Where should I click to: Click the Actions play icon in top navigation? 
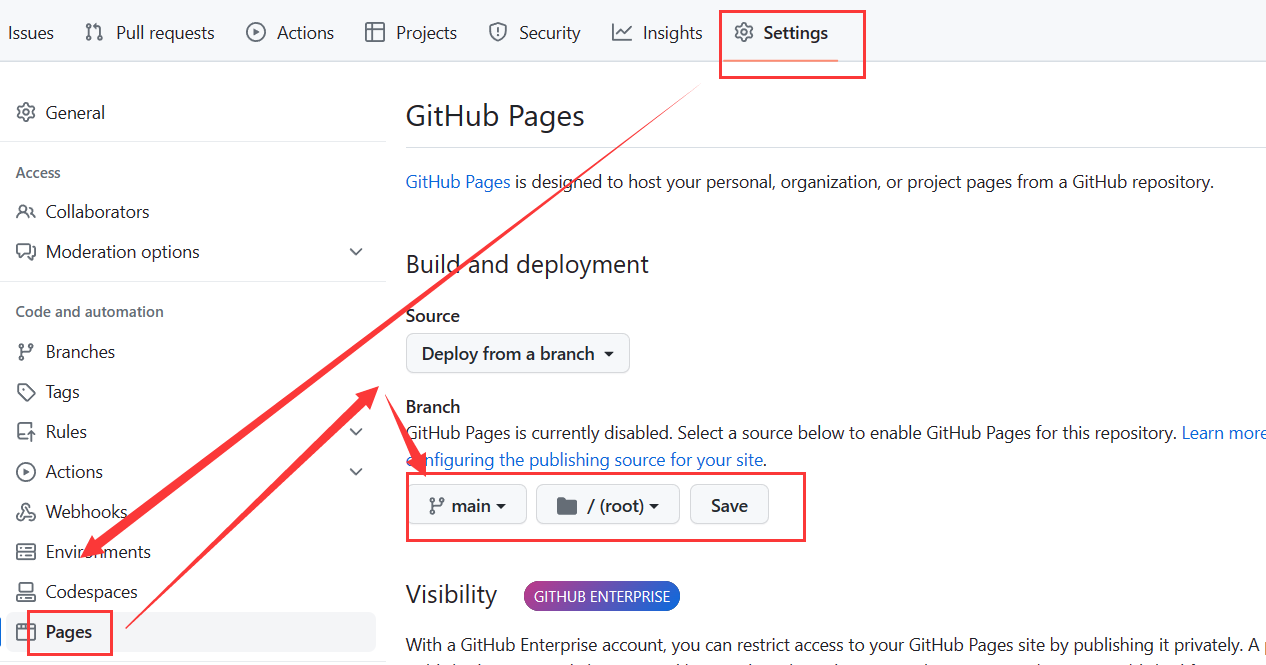pyautogui.click(x=256, y=33)
